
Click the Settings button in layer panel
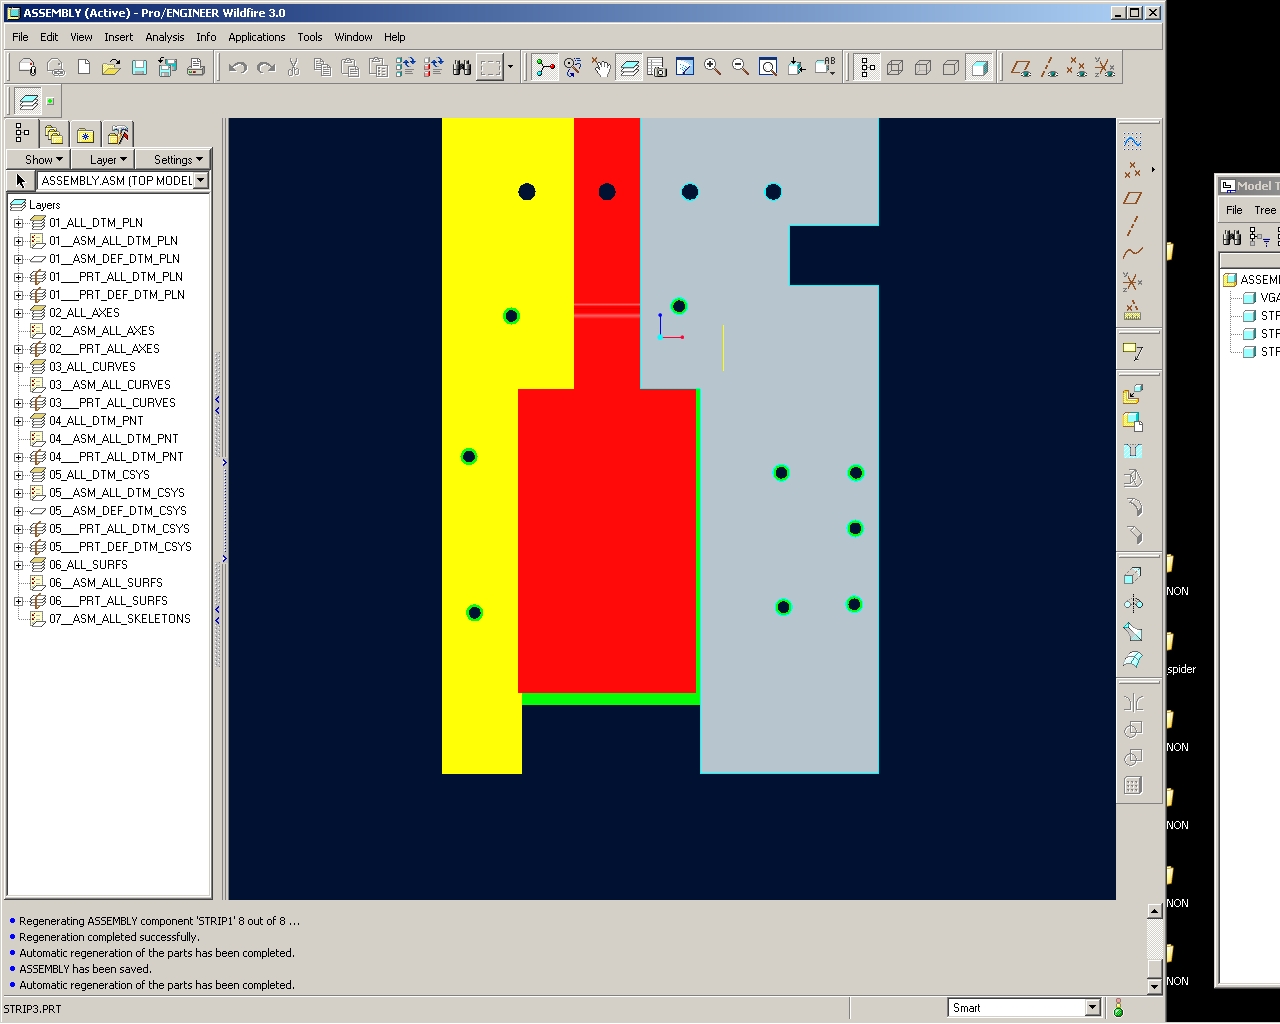(x=177, y=160)
